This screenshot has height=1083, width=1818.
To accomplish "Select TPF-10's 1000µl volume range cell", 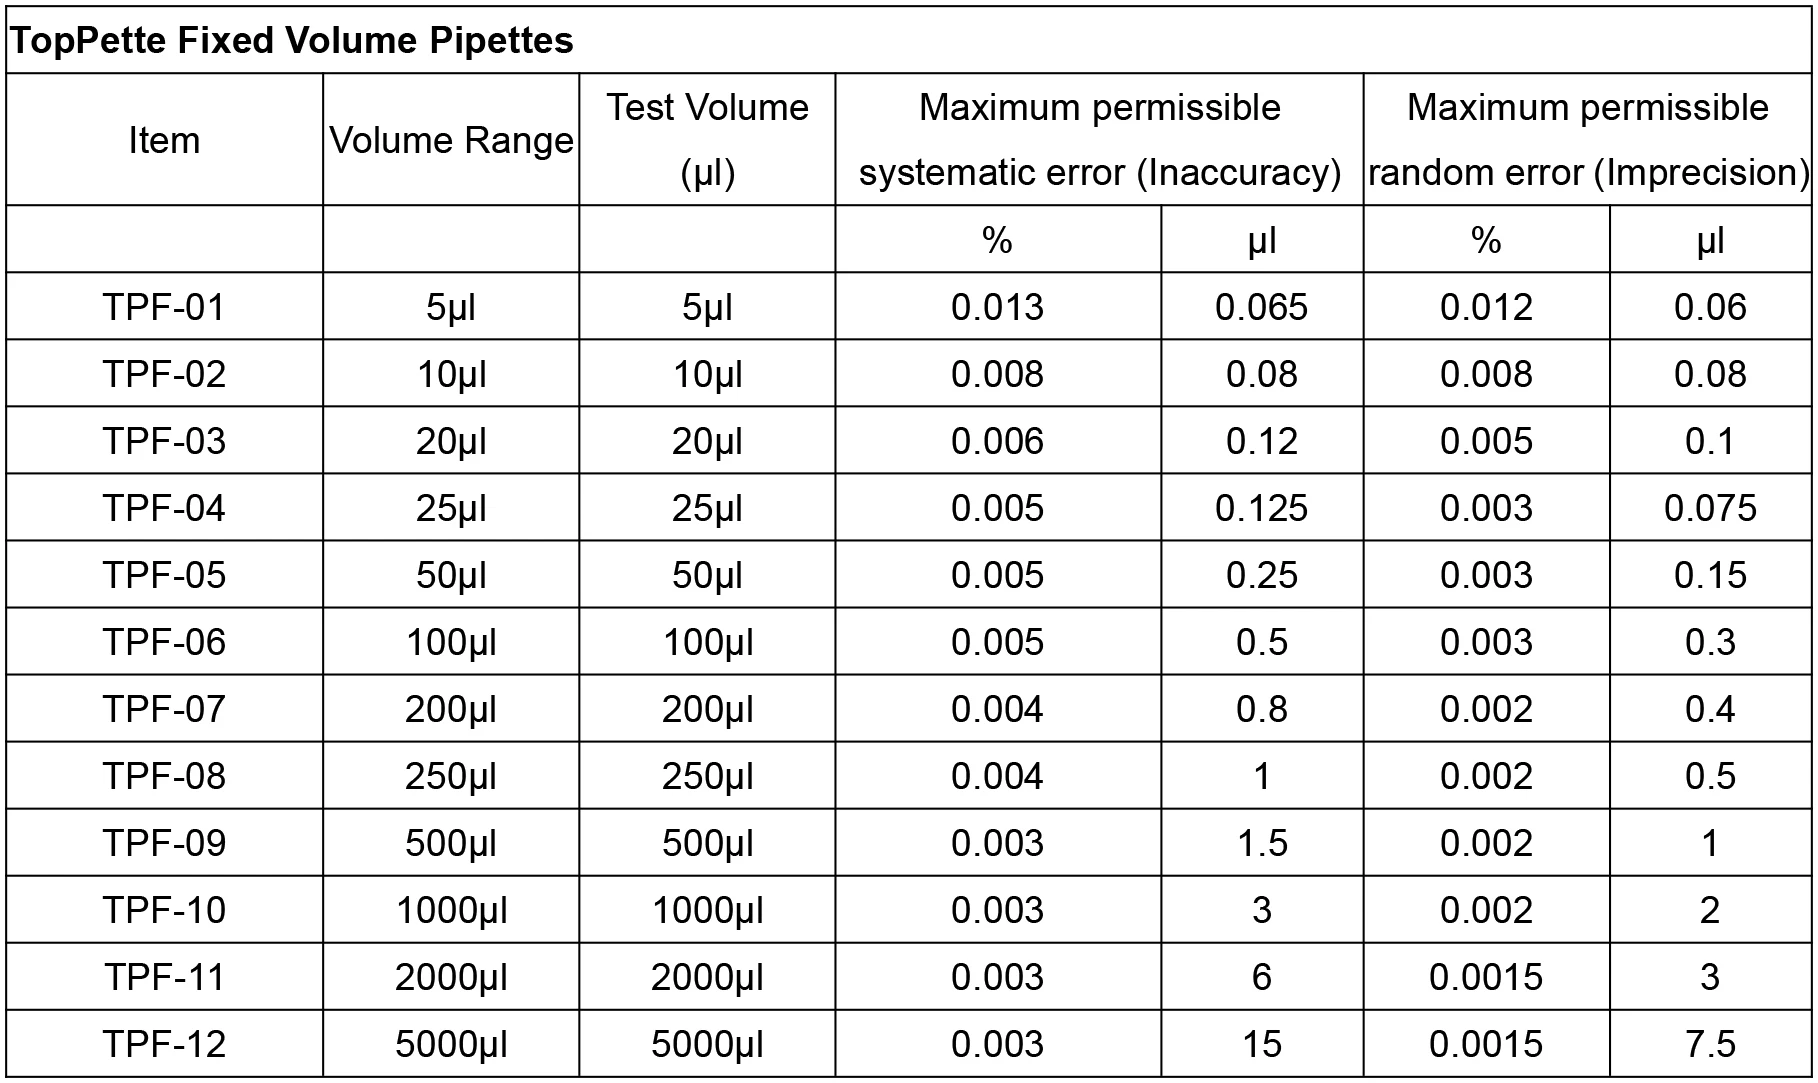I will pos(451,910).
